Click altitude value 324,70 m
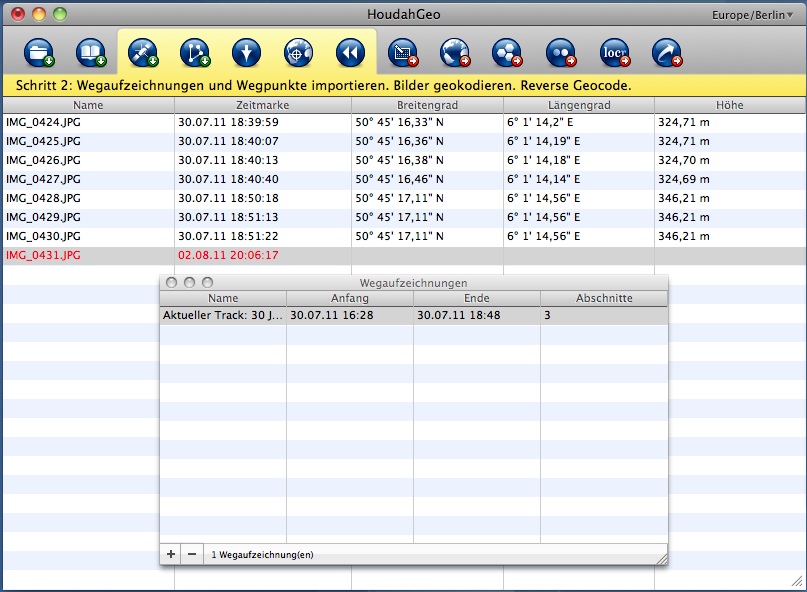Viewport: 807px width, 592px height. [683, 160]
